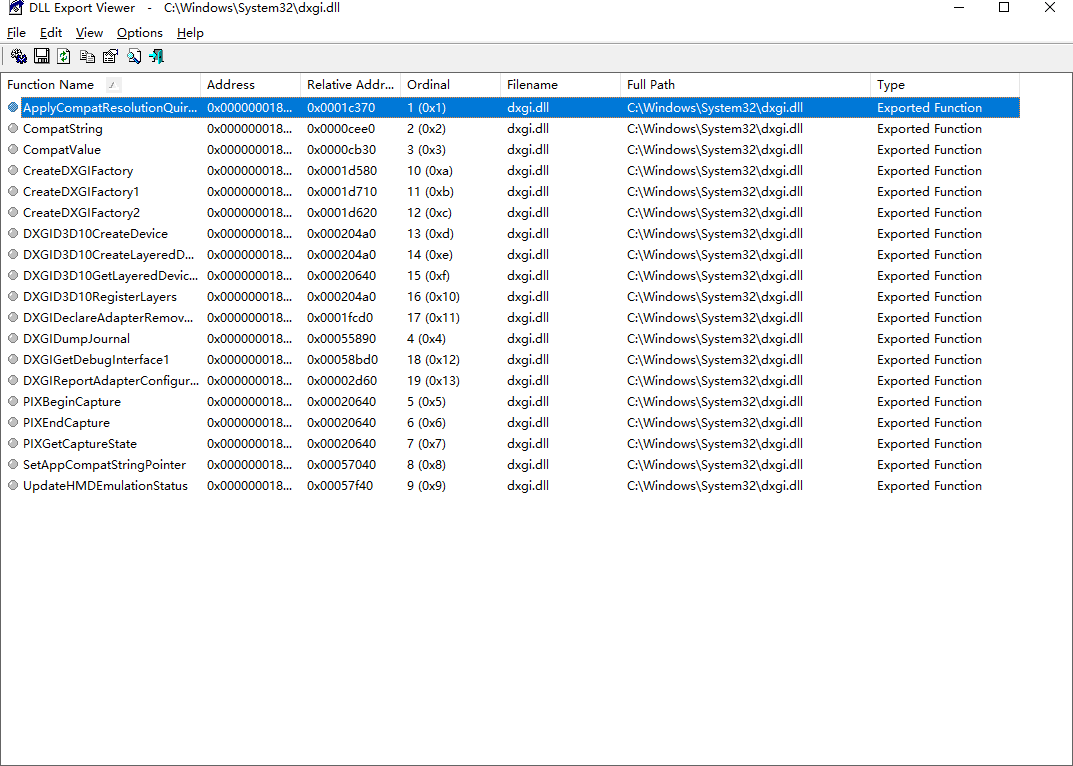Click ordinal value 11 (0xb)
The height and width of the screenshot is (766, 1073).
(x=430, y=192)
